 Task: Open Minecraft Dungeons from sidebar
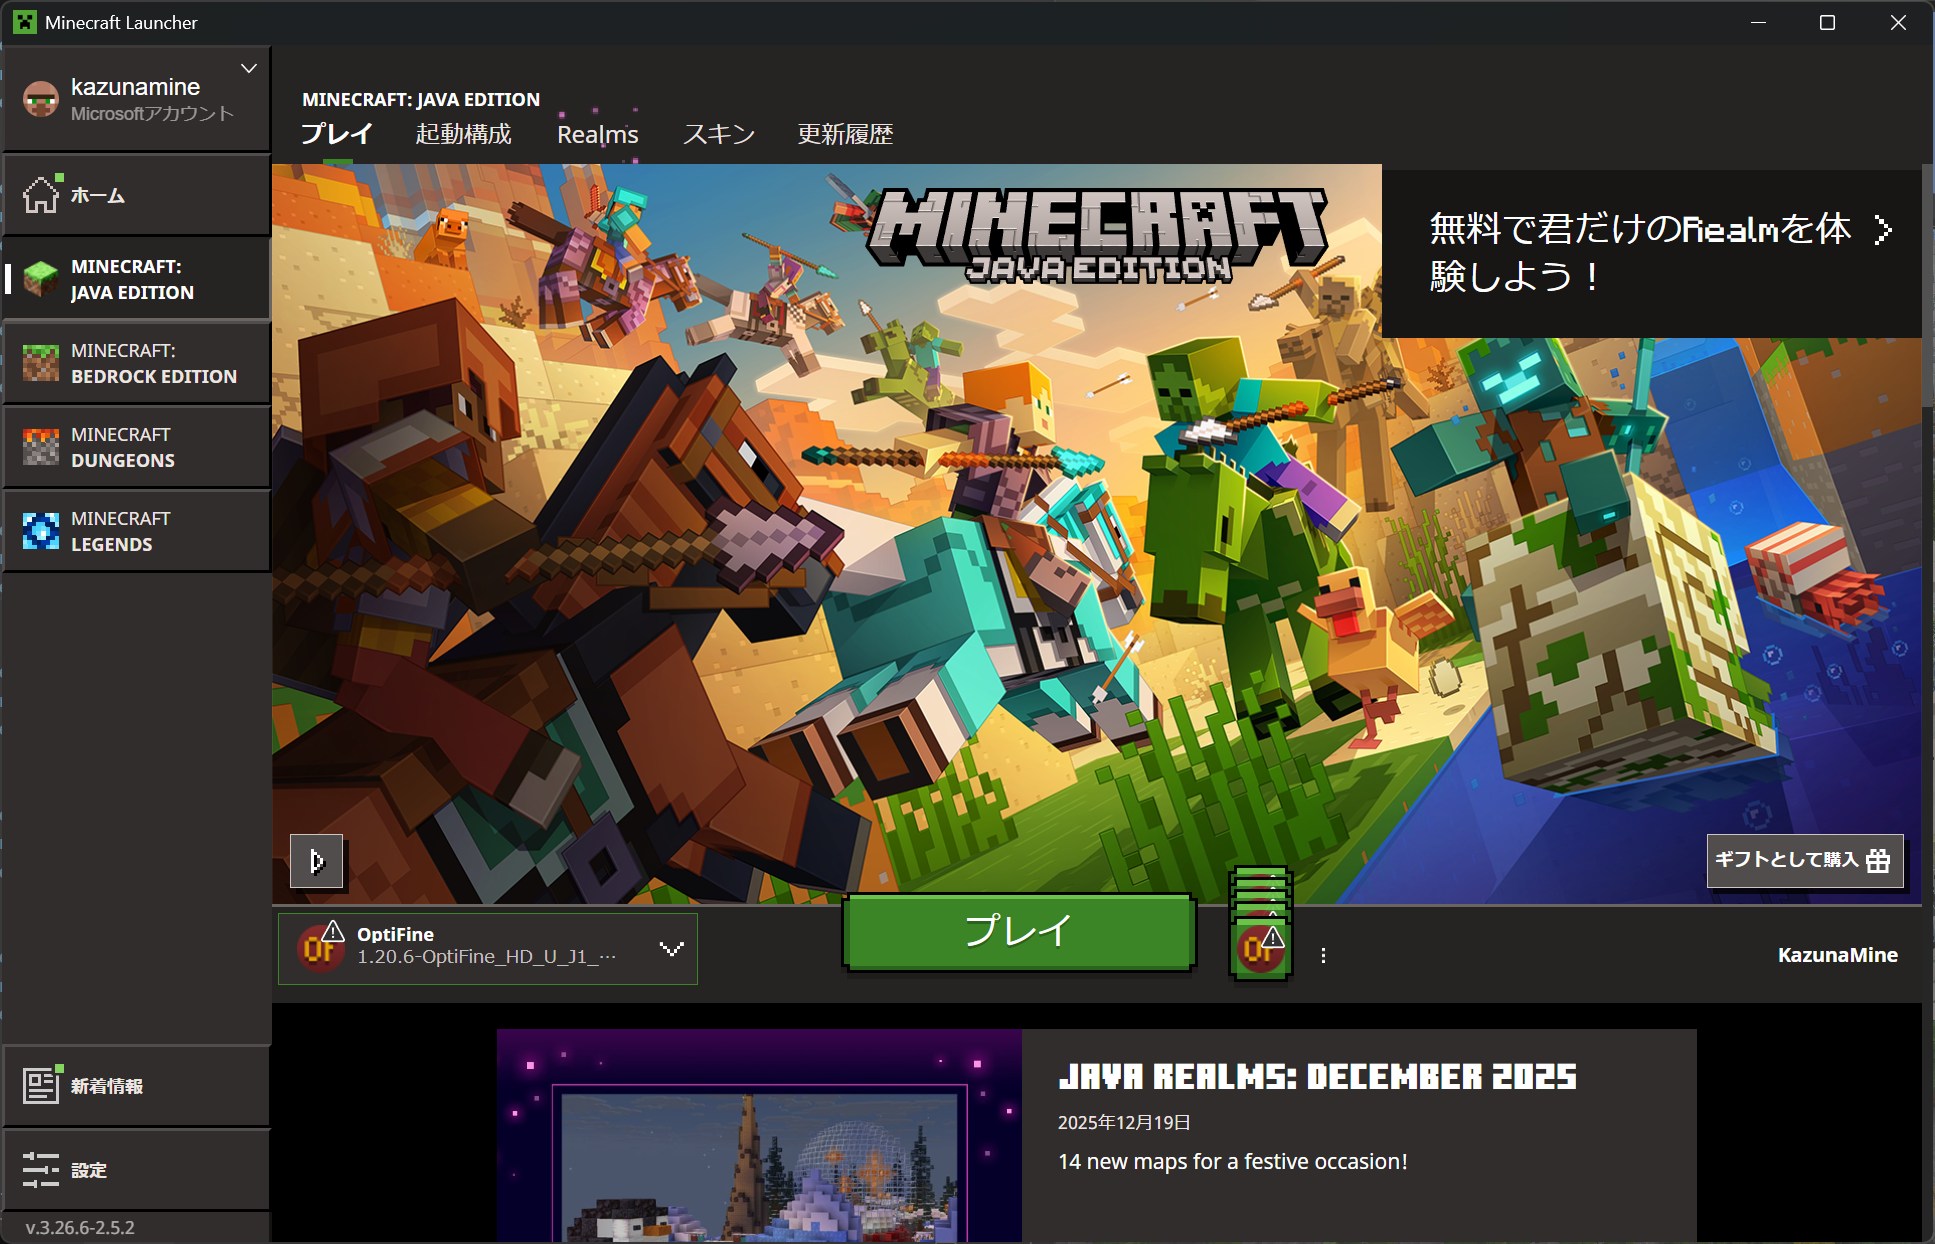point(136,448)
